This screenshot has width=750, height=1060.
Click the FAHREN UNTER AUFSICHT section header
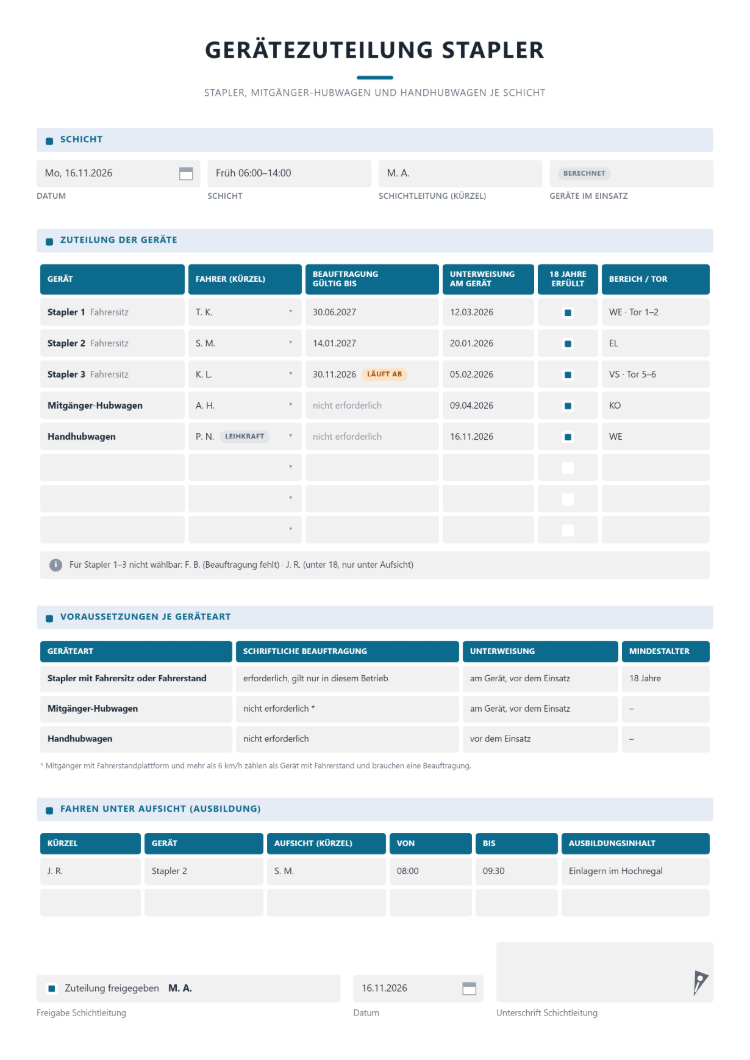tap(375, 809)
